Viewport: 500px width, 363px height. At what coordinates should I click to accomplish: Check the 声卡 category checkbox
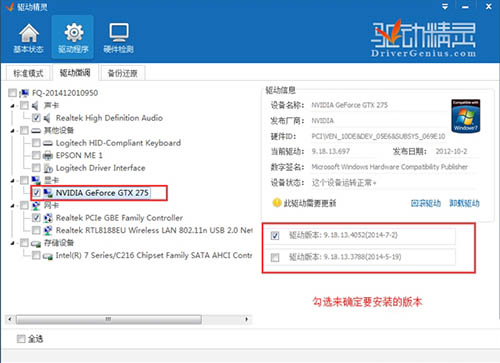(x=24, y=106)
